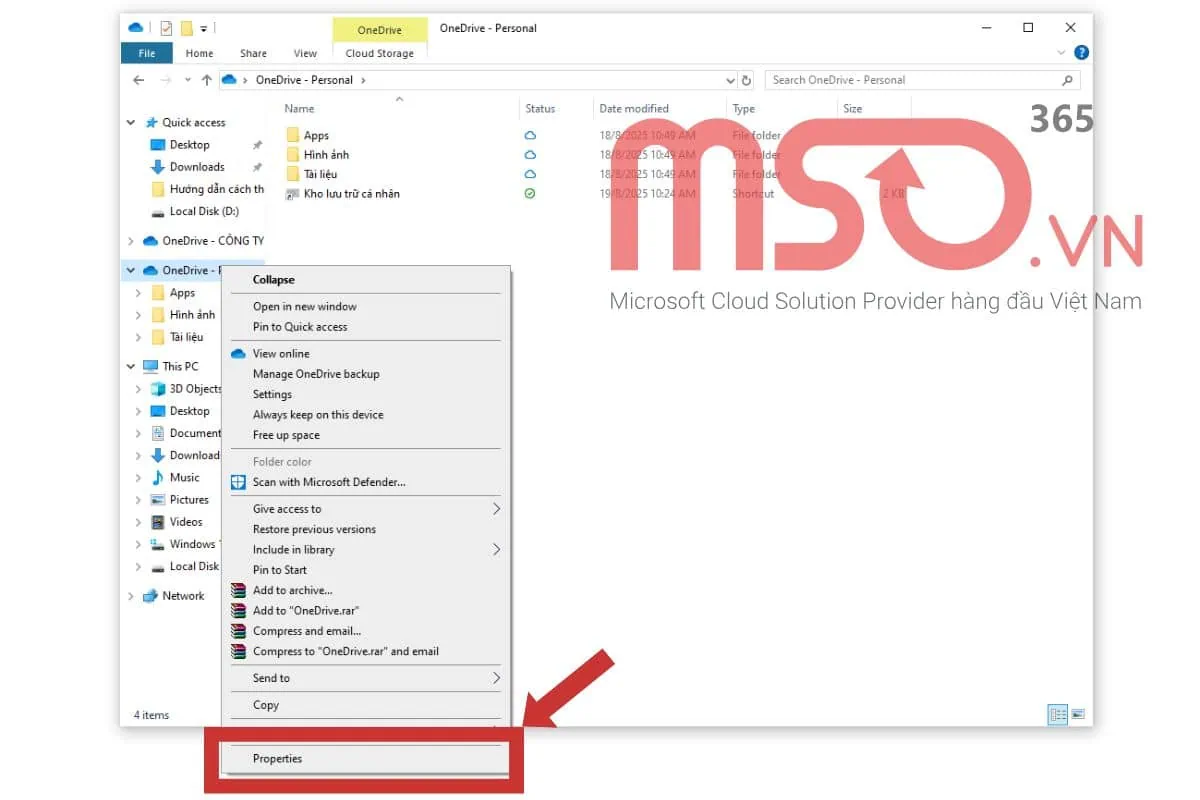Screen dimensions: 1200x800
Task: Expand the OneDrive - CÔNG TY node
Action: 131,241
